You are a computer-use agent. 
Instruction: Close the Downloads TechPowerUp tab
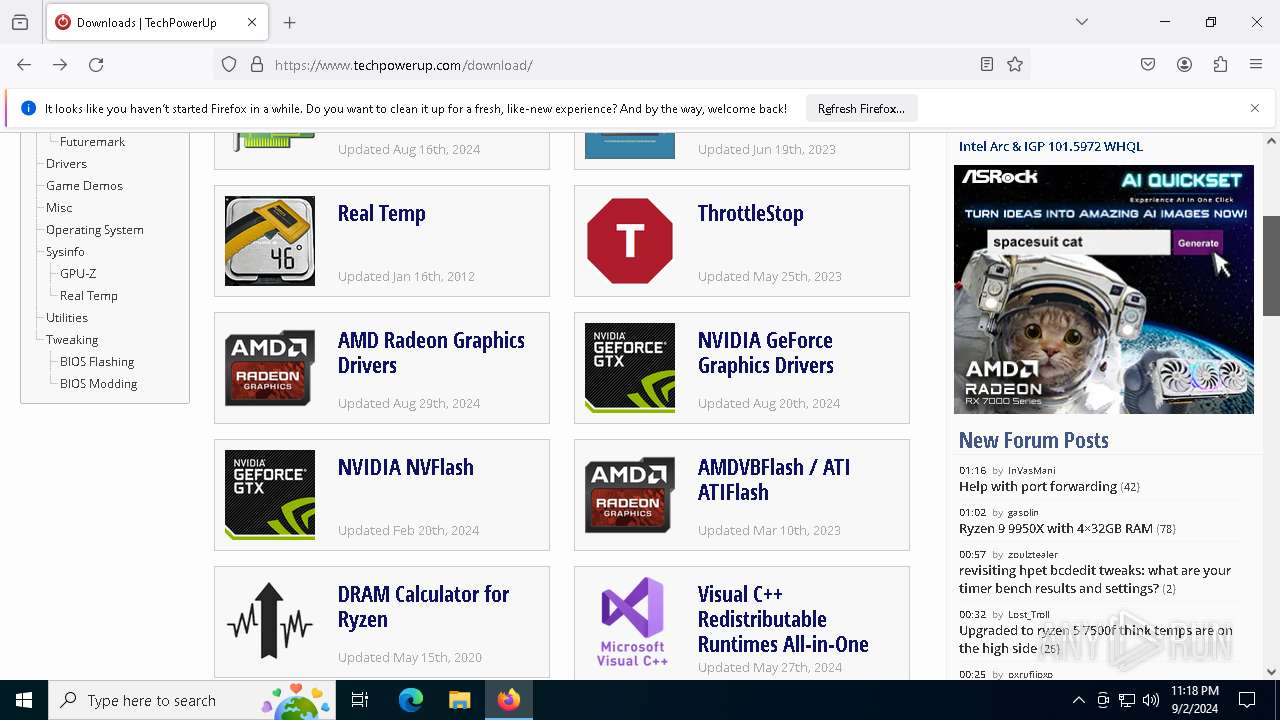tap(252, 22)
